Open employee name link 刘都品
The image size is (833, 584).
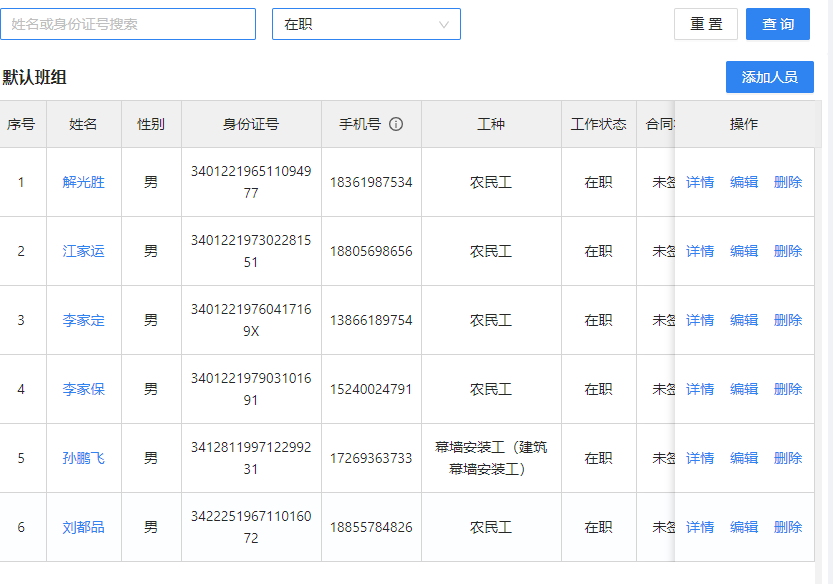84,527
